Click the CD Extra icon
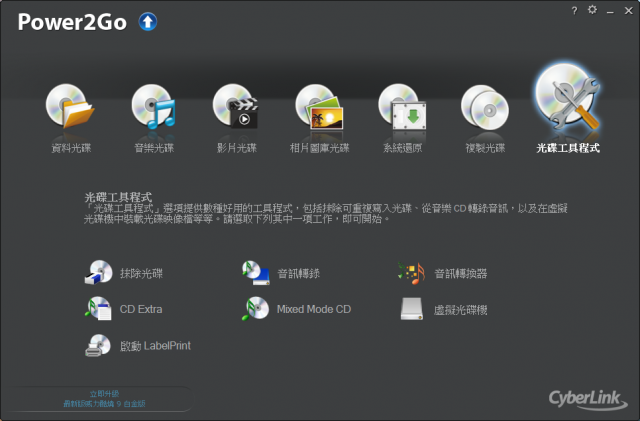The height and width of the screenshot is (421, 640). tap(98, 308)
